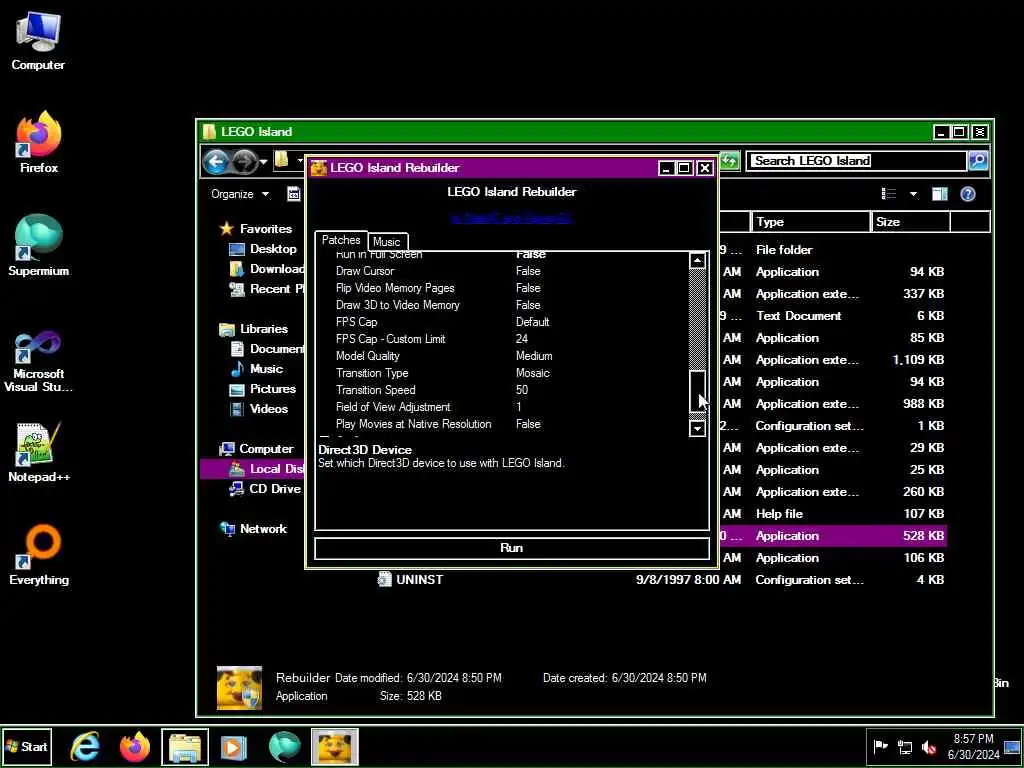The height and width of the screenshot is (768, 1024).
Task: Click the Model Quality value Medium
Action: (534, 356)
